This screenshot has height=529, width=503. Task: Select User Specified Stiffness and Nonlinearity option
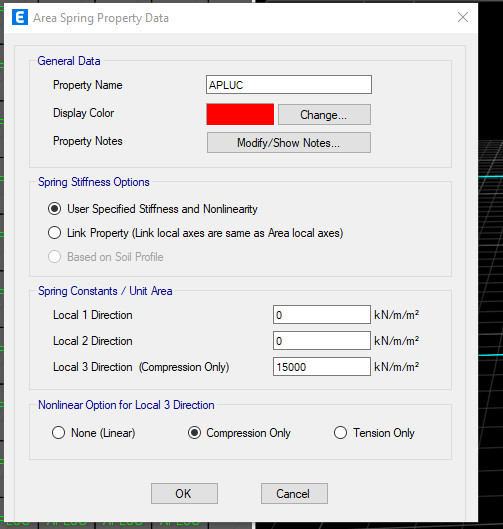click(x=54, y=209)
